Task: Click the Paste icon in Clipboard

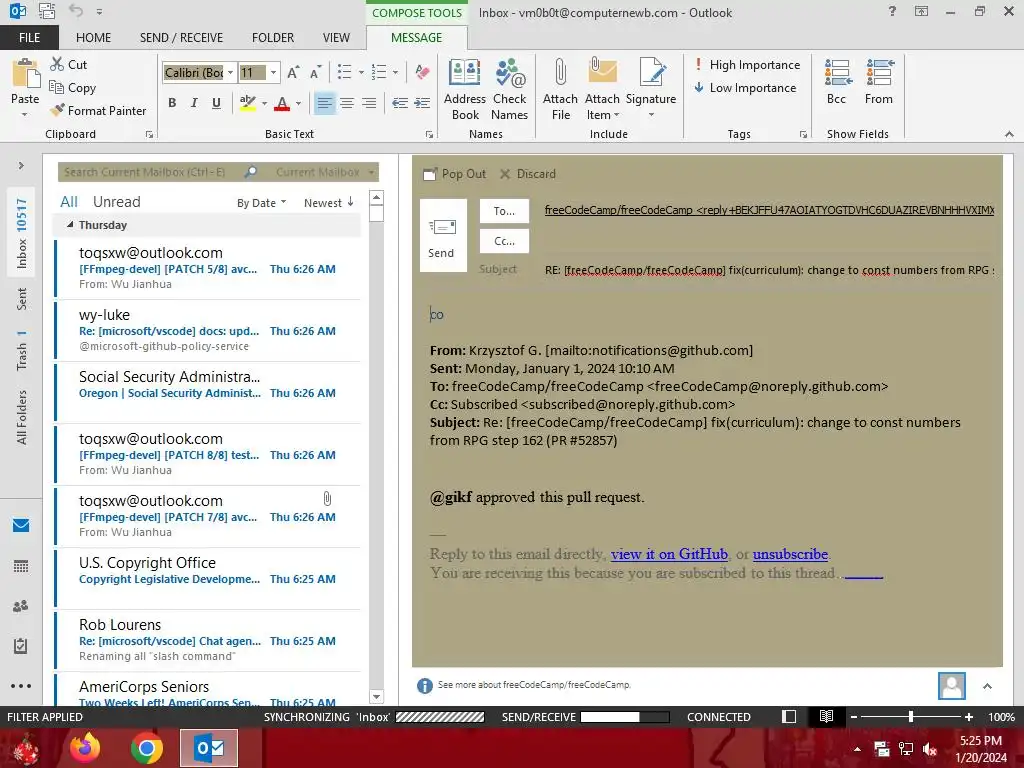Action: (25, 74)
